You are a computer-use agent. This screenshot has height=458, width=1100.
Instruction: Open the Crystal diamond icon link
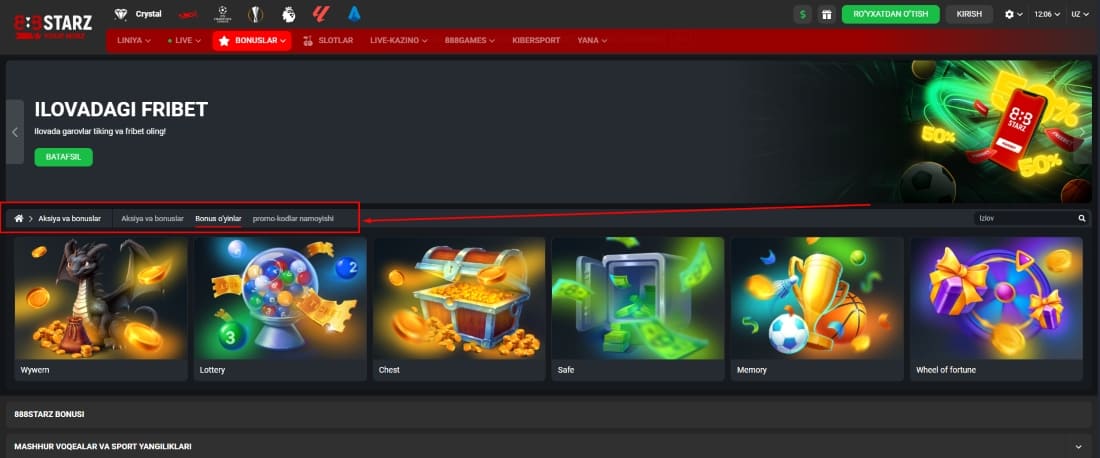coord(121,14)
